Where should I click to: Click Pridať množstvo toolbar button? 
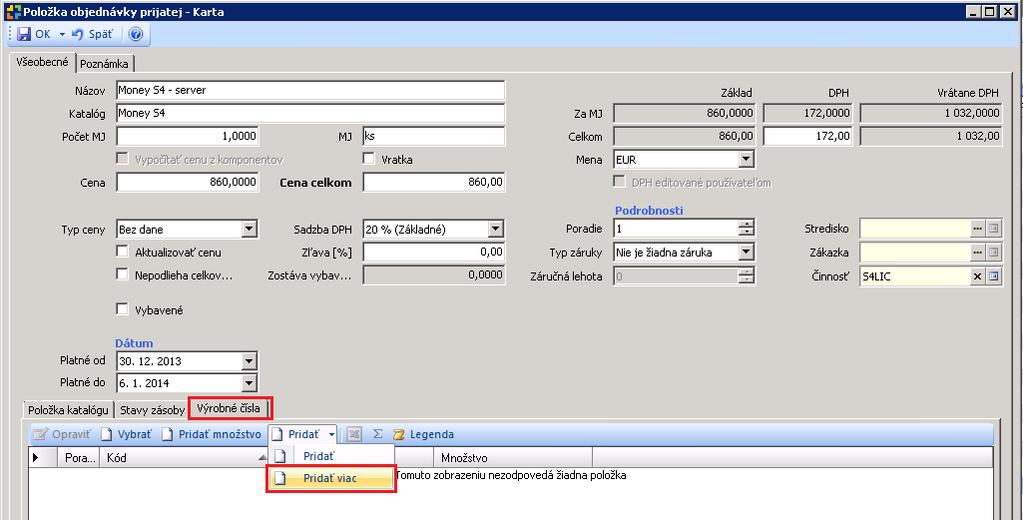click(211, 434)
